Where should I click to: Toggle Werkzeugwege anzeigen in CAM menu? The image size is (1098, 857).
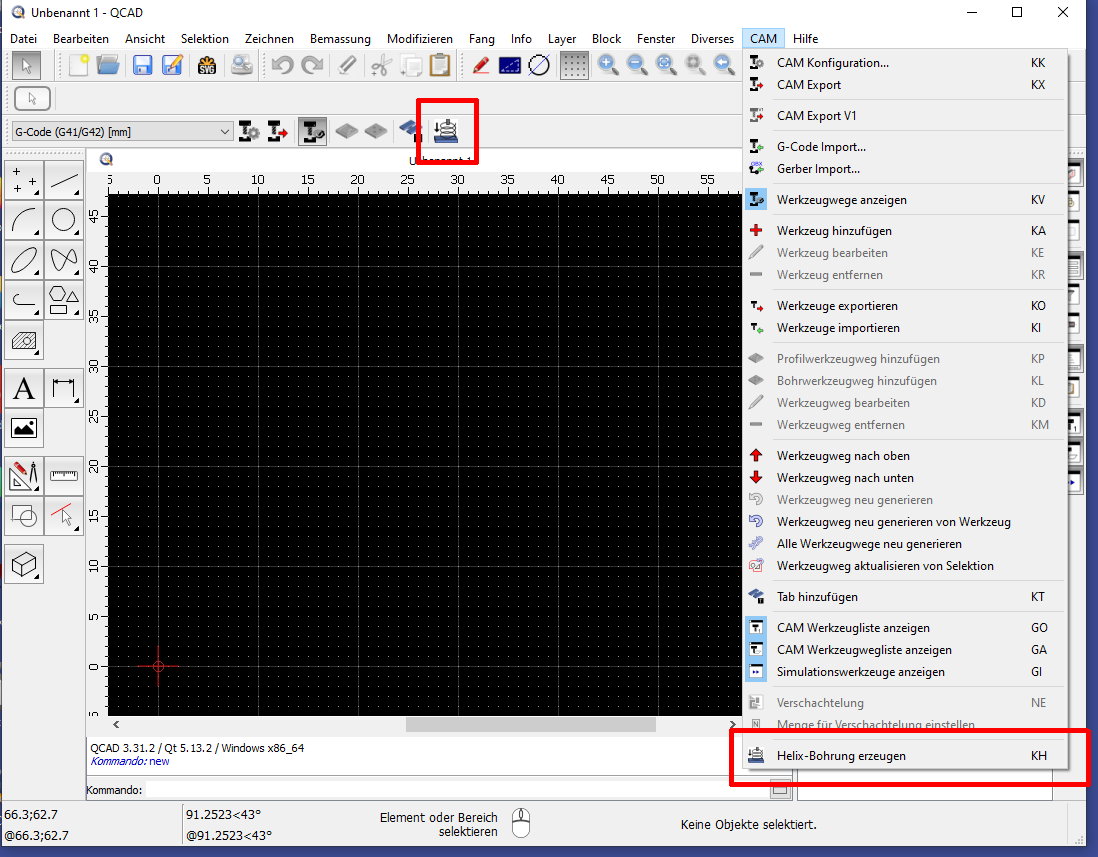842,200
